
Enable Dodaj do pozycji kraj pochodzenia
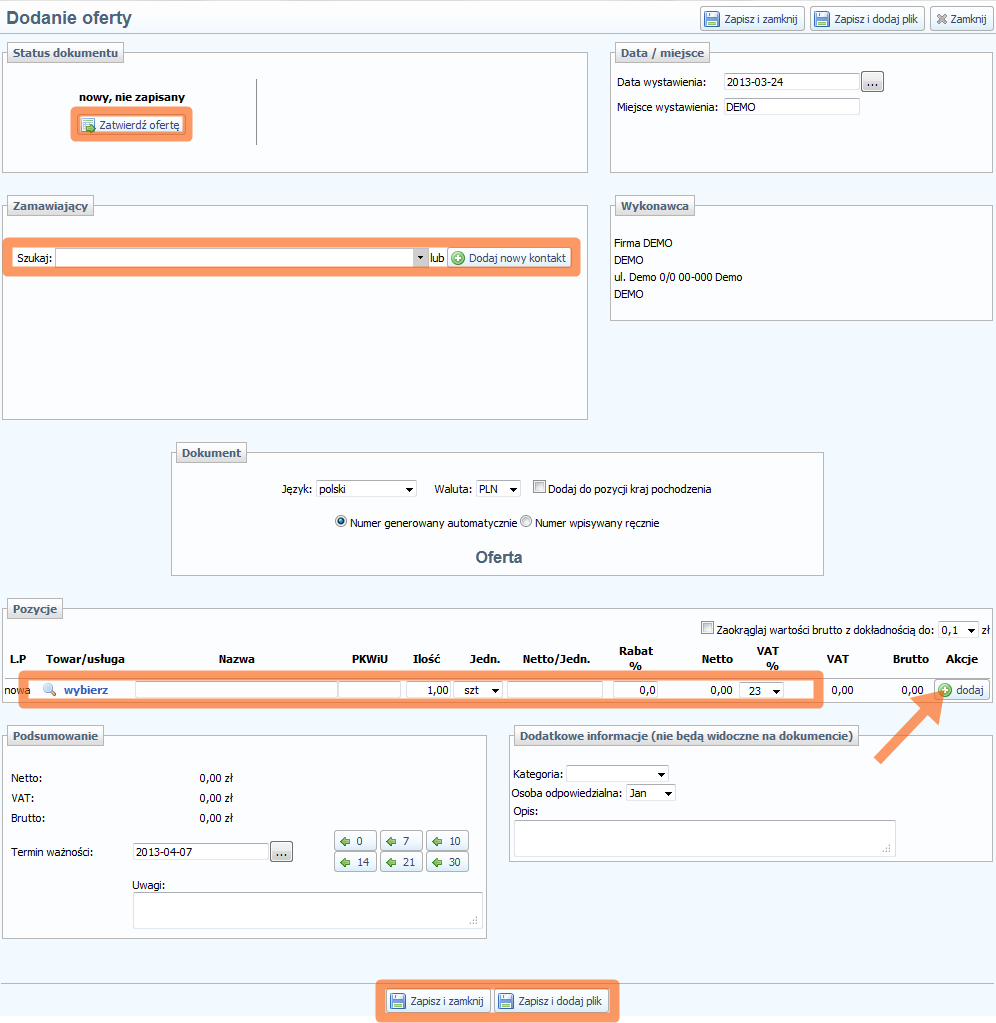[540, 488]
